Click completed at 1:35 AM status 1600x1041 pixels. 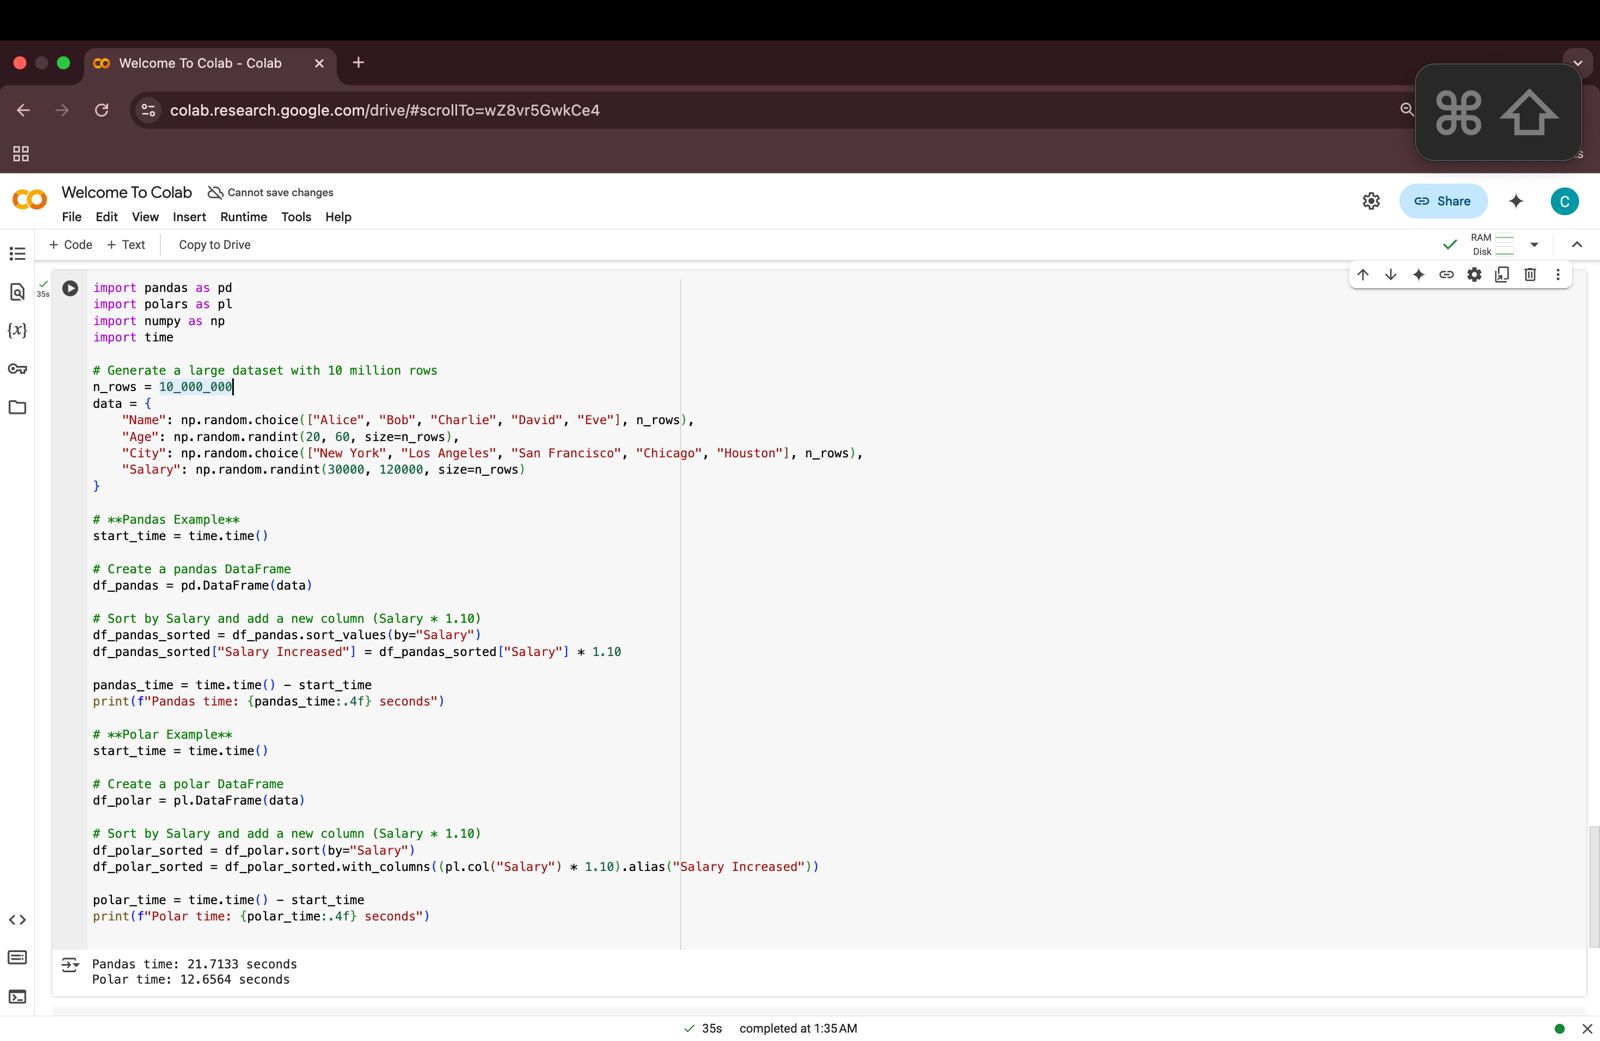tap(798, 1029)
